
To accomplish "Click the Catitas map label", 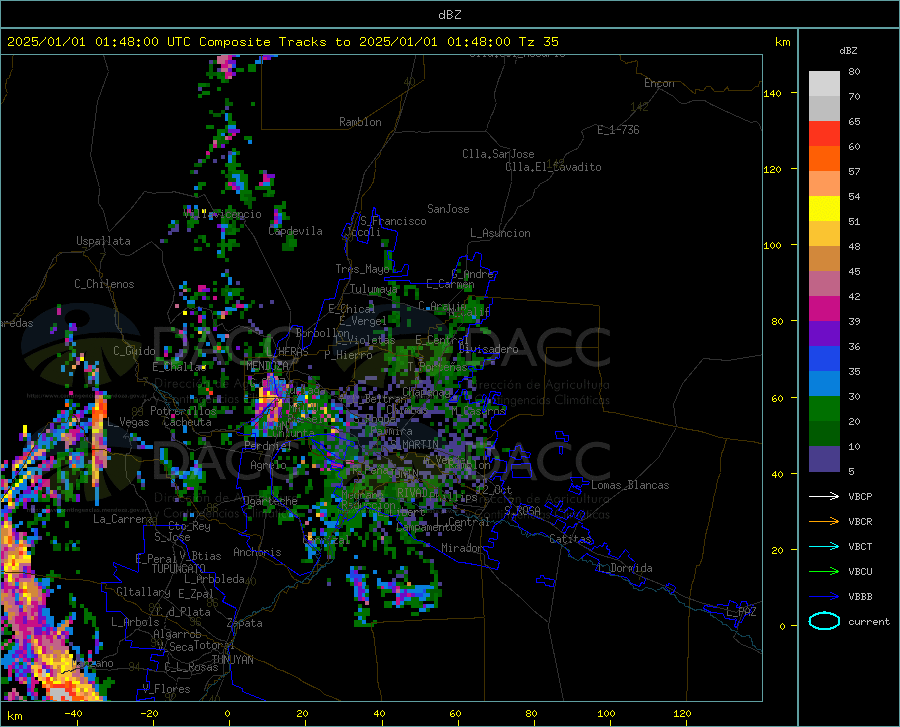I will click(570, 539).
